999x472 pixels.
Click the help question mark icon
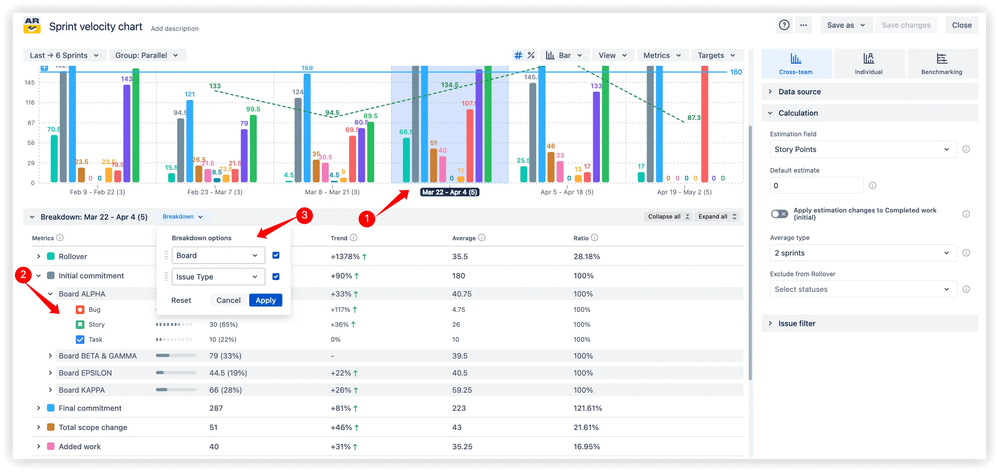pyautogui.click(x=784, y=25)
